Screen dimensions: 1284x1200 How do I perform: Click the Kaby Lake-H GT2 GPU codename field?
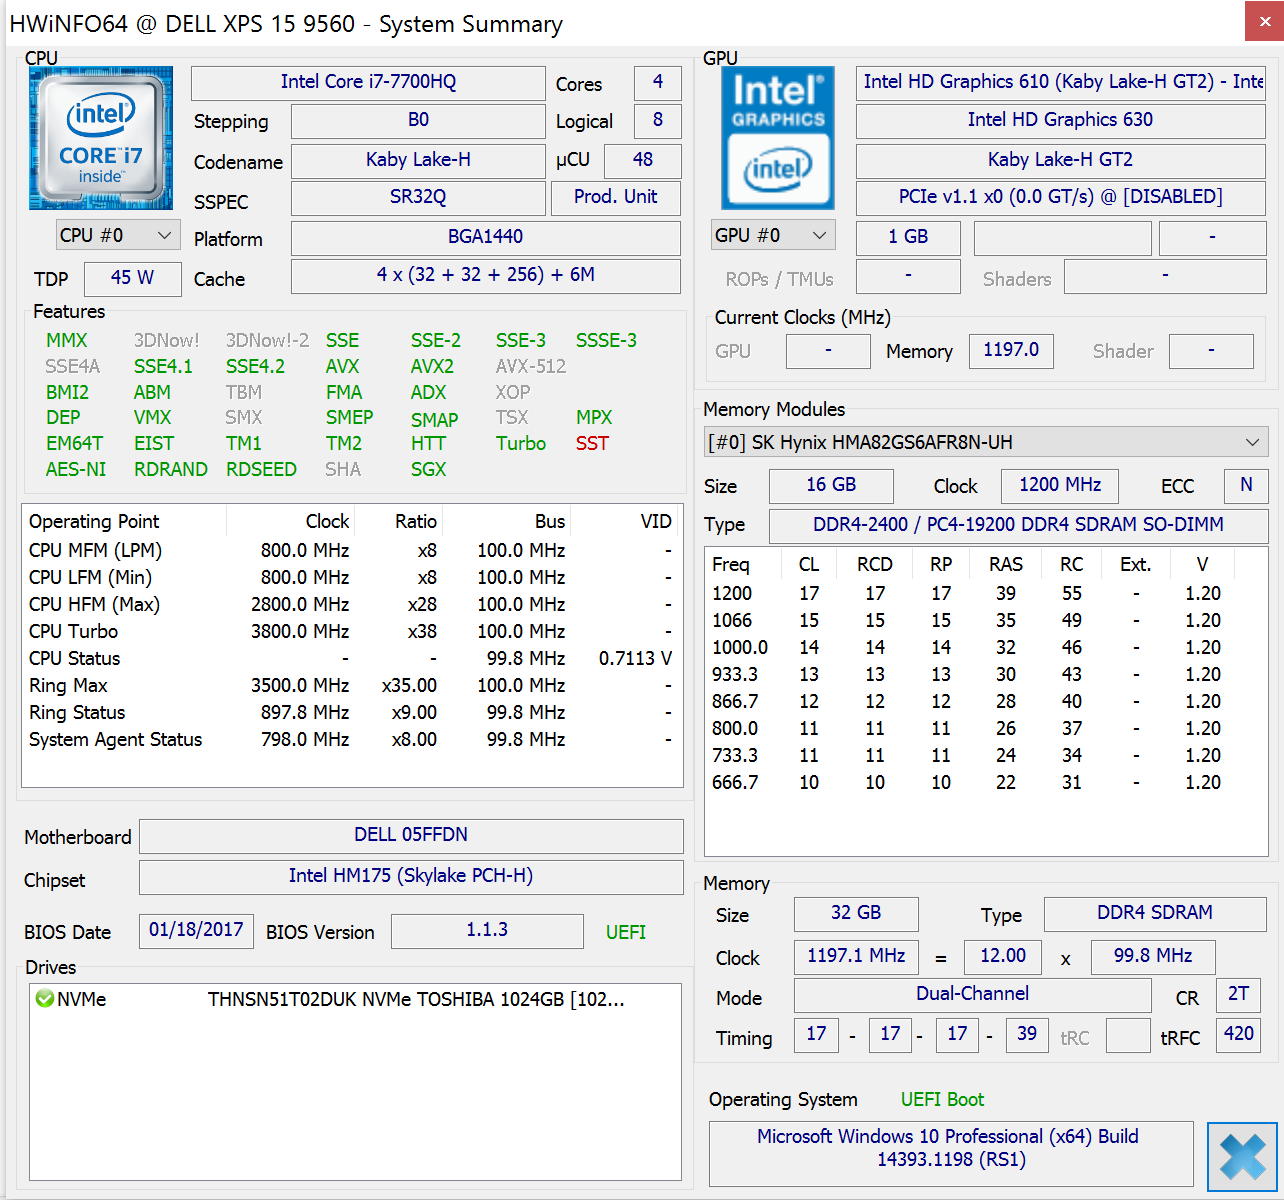click(x=1060, y=160)
